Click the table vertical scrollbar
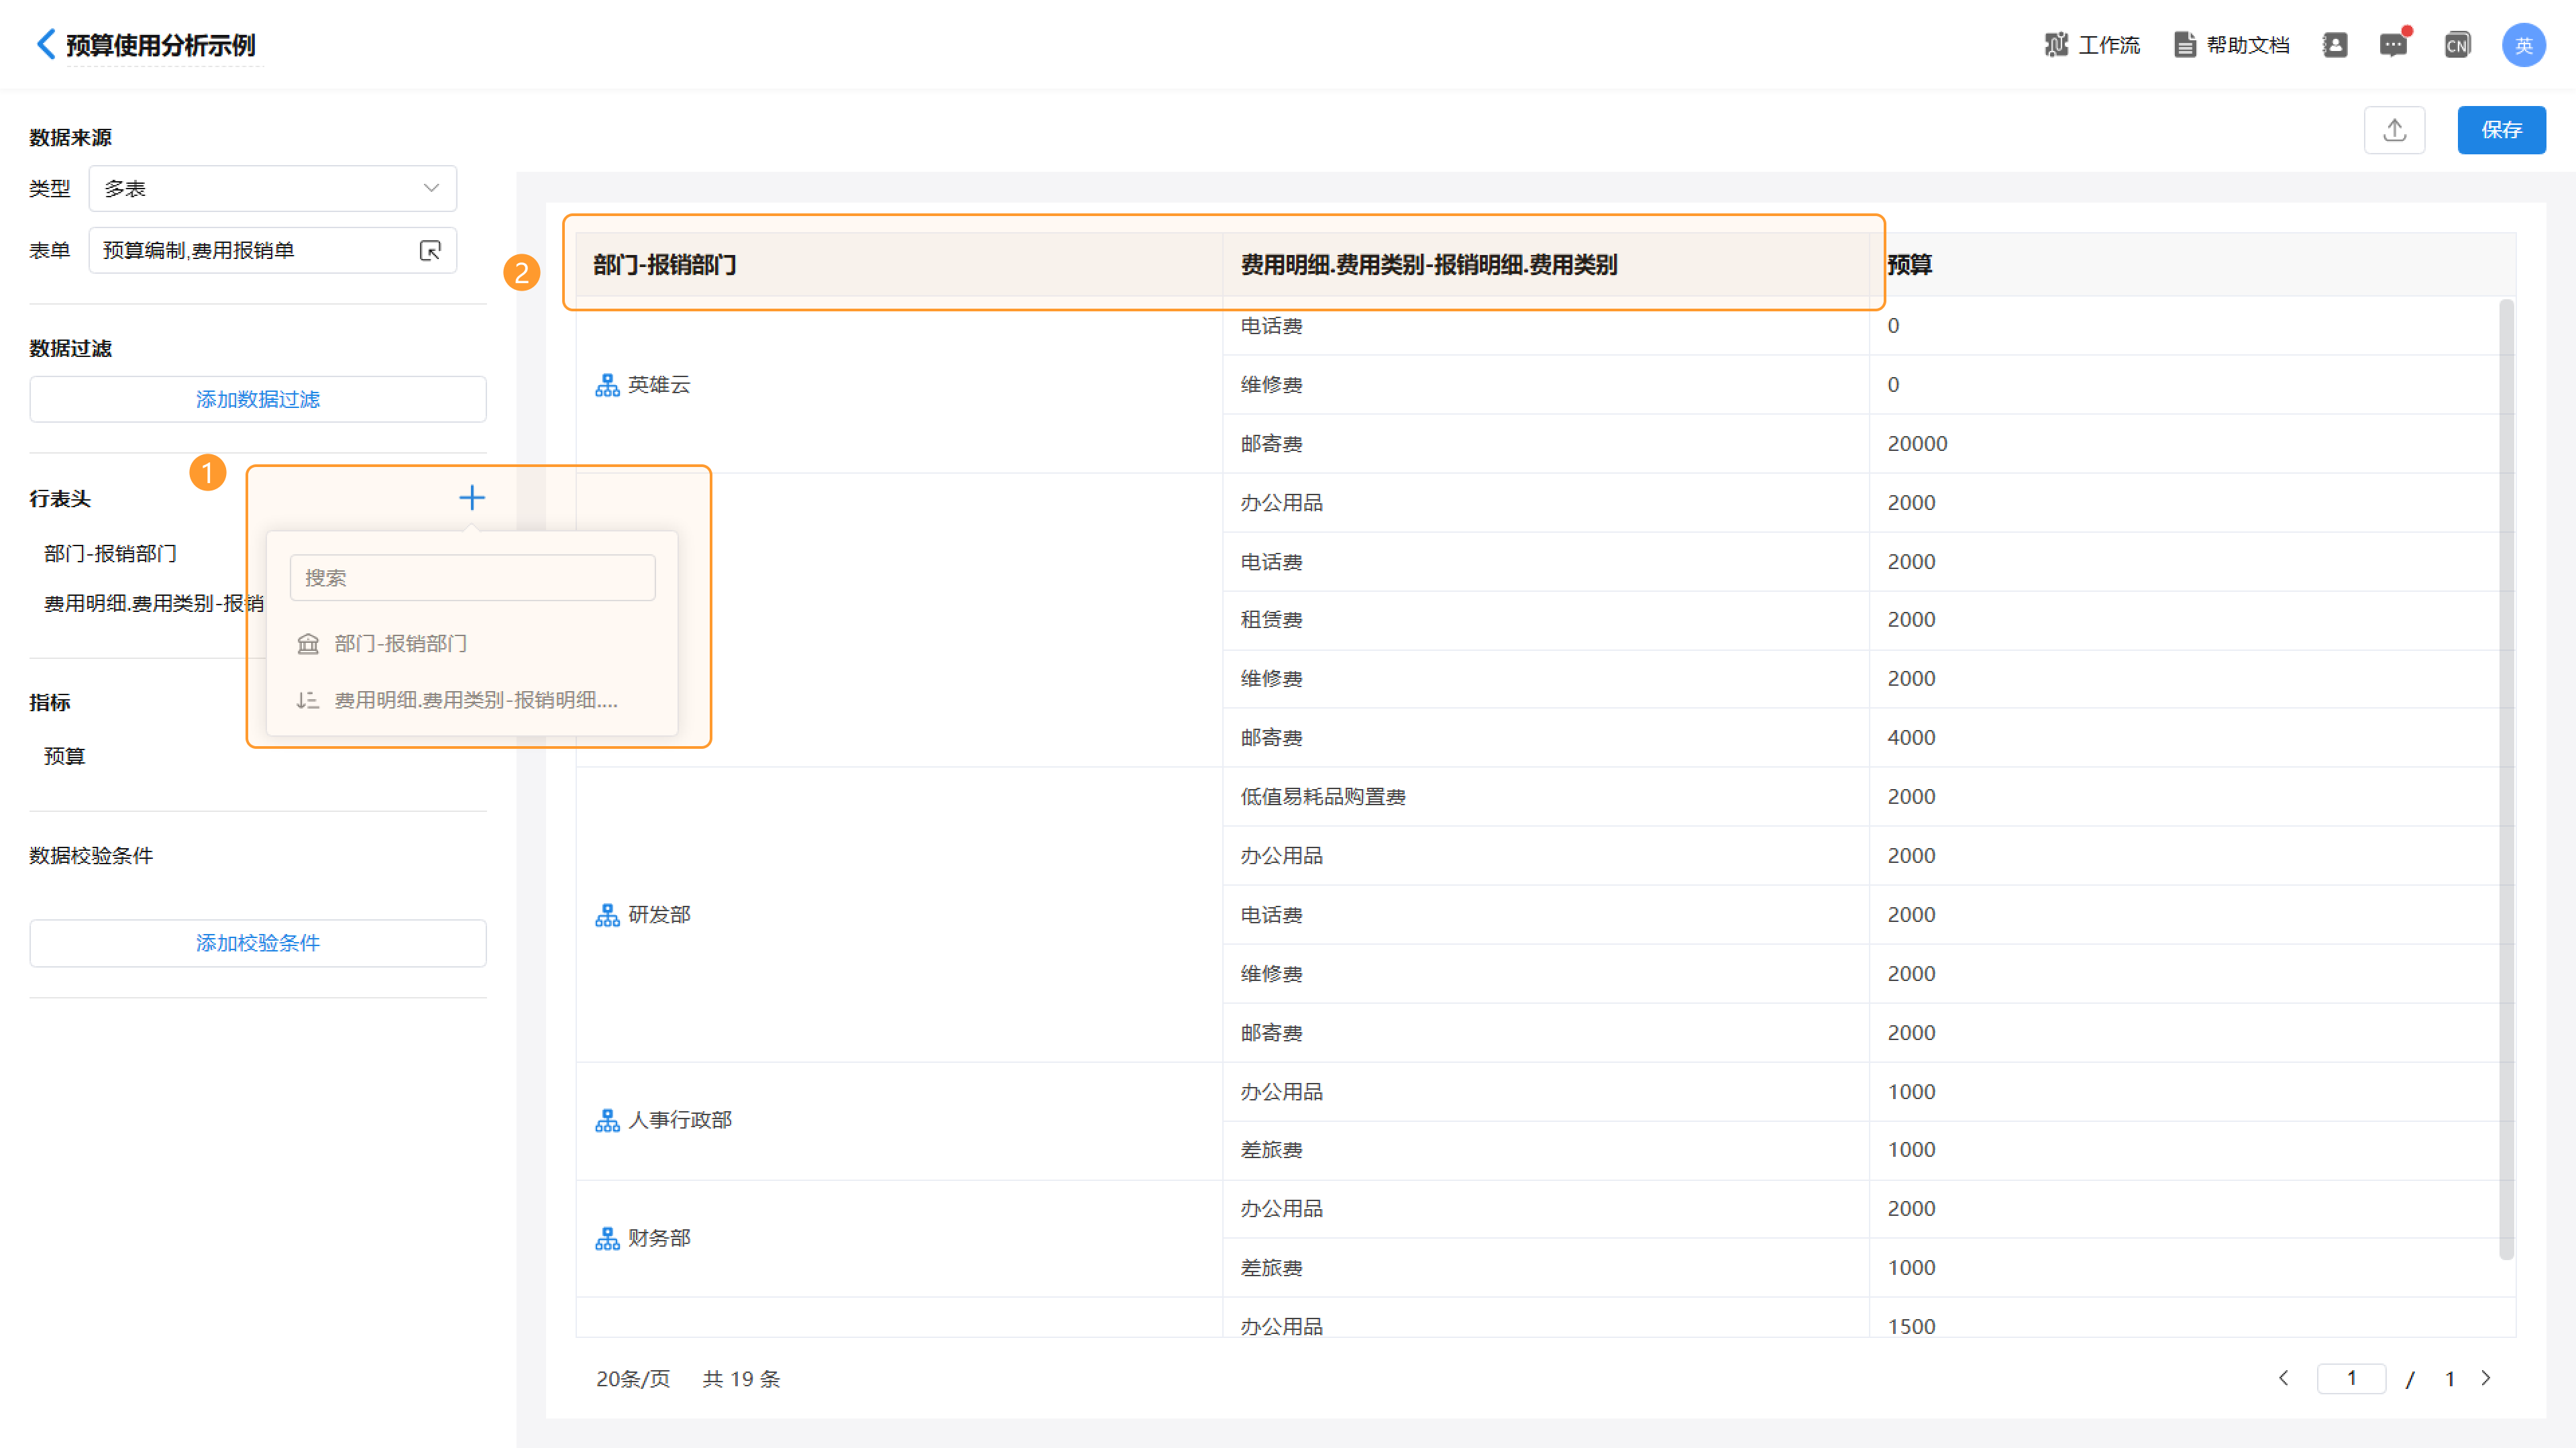Viewport: 2576px width, 1448px height. point(2506,780)
